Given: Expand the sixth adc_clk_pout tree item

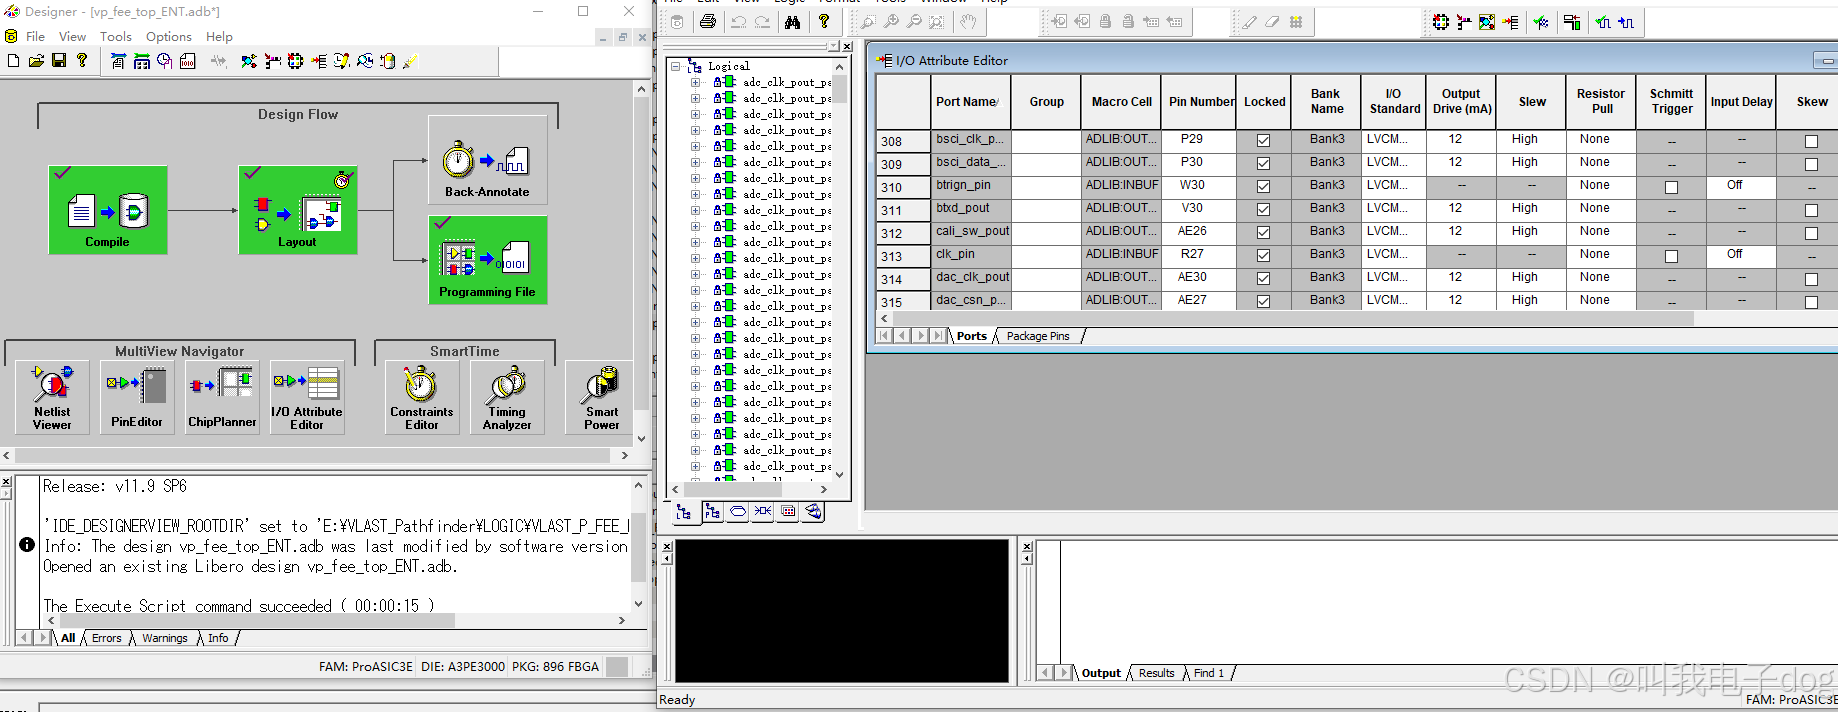Looking at the screenshot, I should 695,162.
